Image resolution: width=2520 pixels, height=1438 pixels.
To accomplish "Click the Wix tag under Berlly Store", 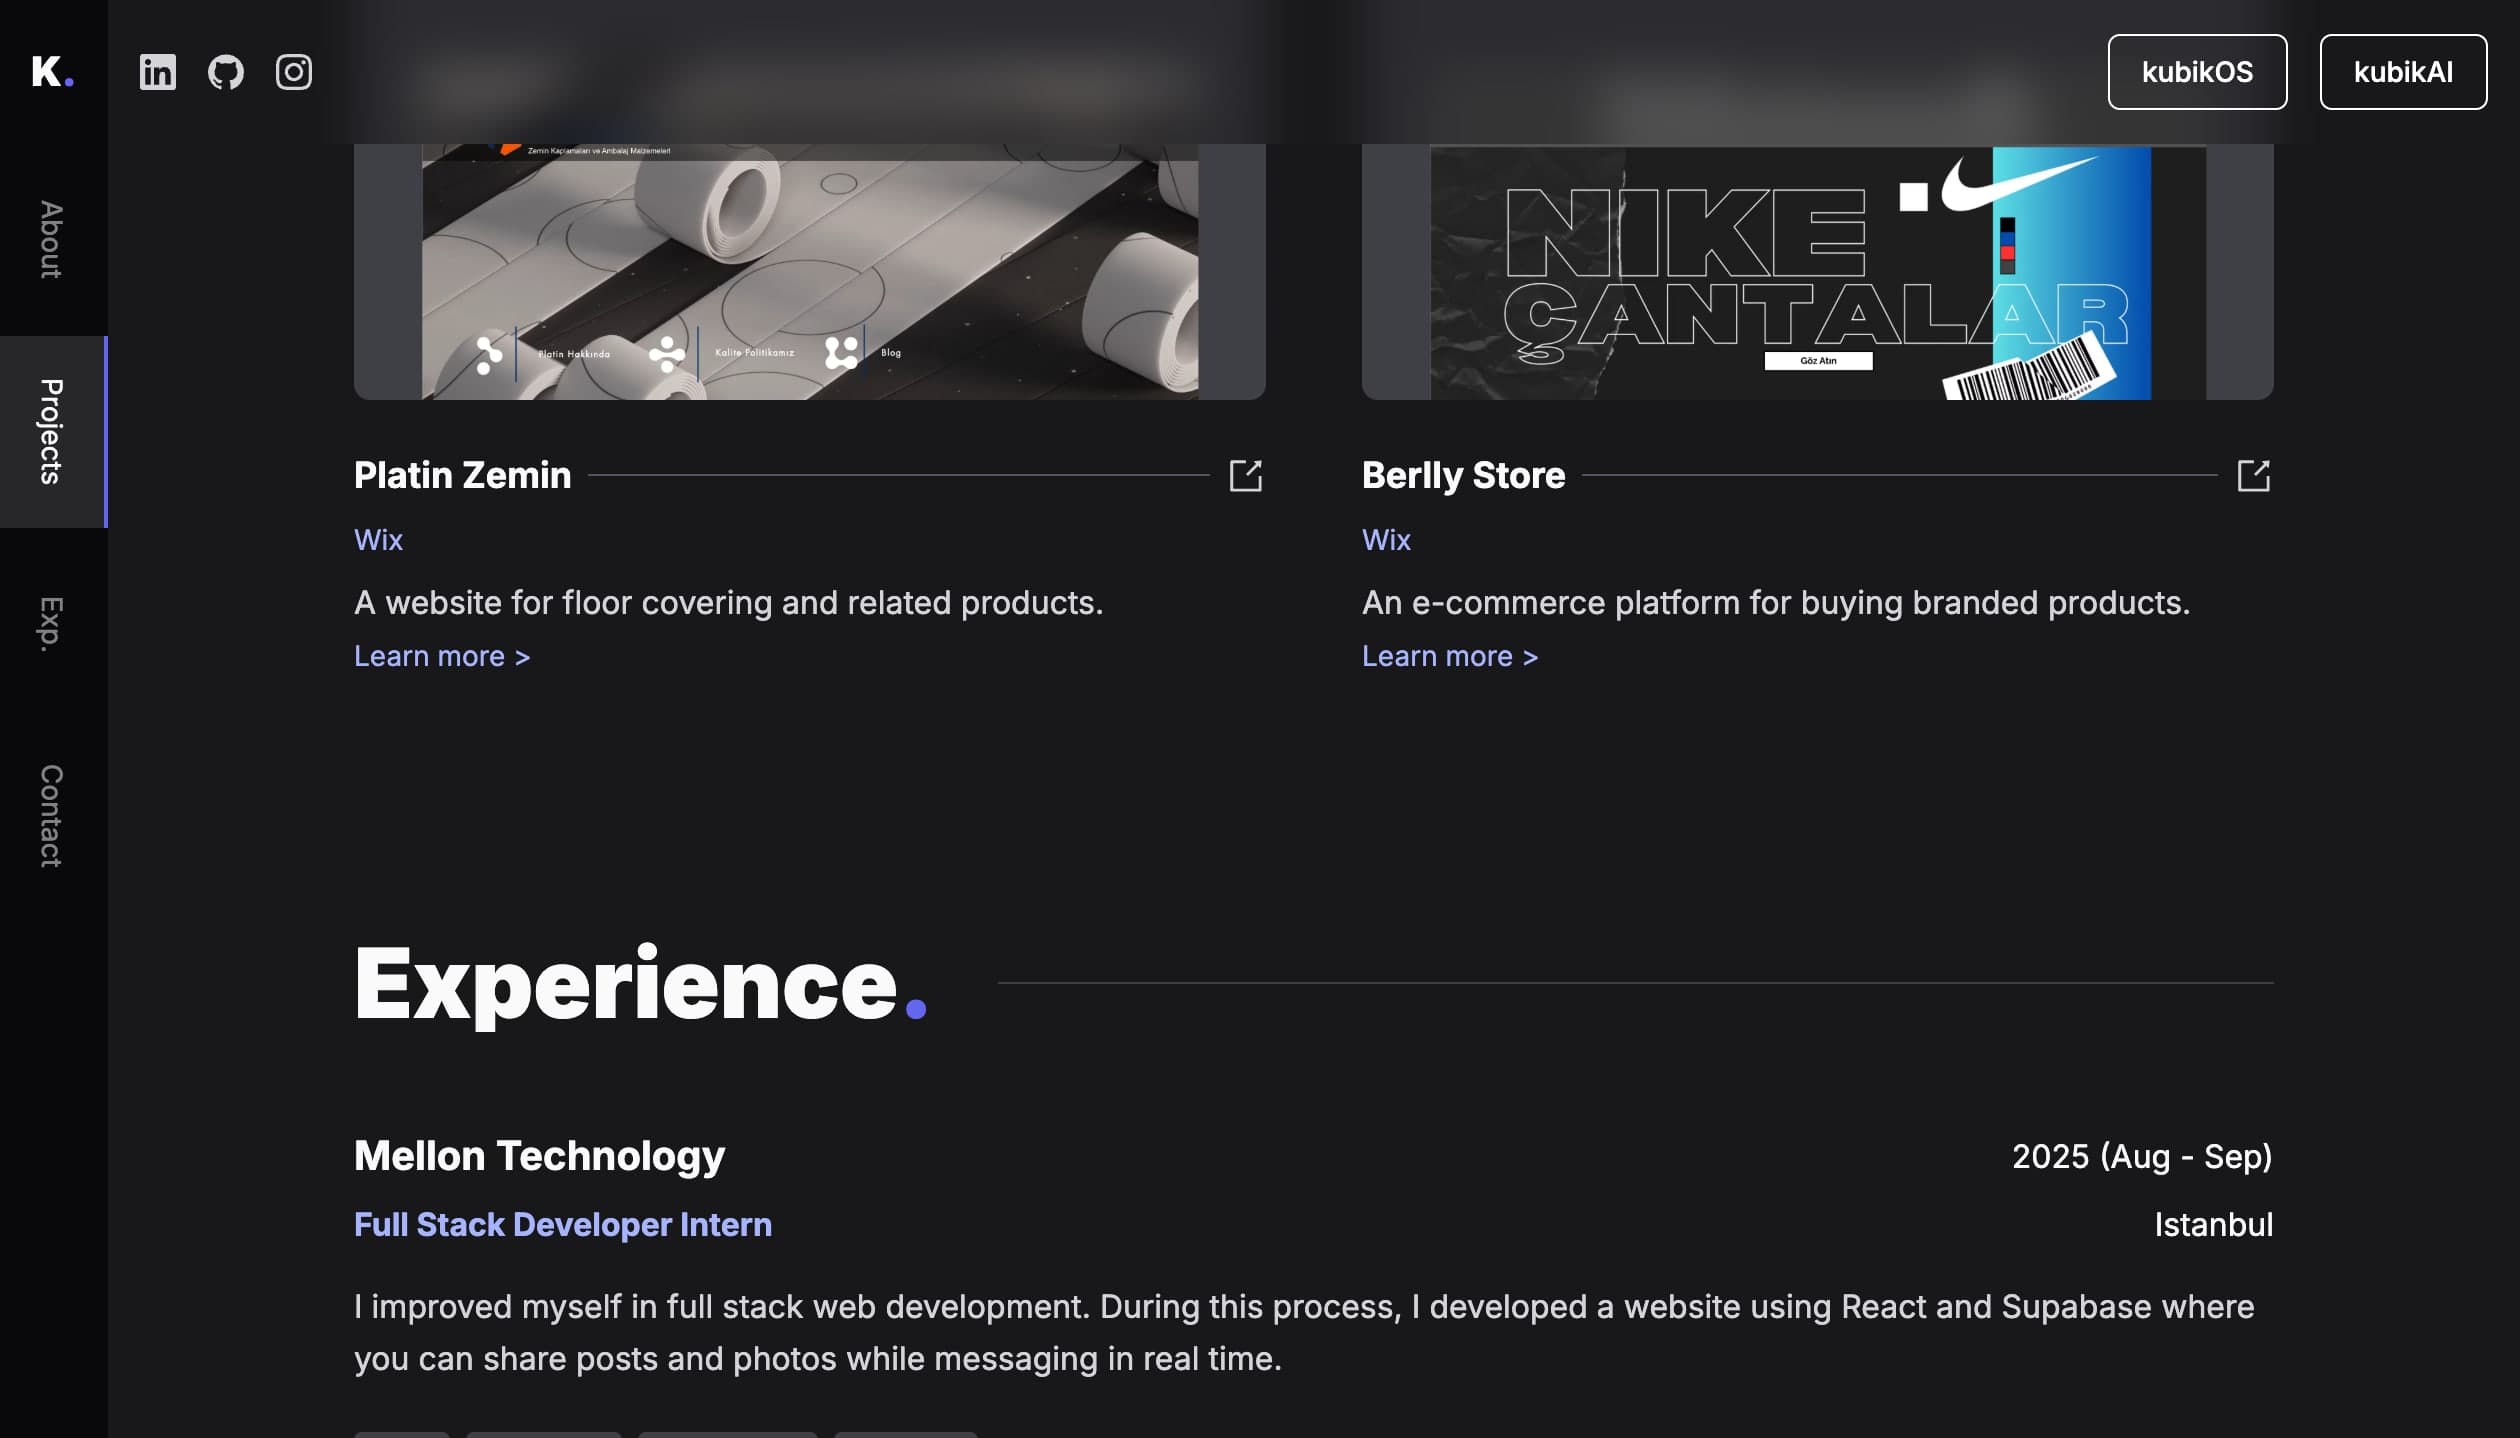I will coord(1386,540).
